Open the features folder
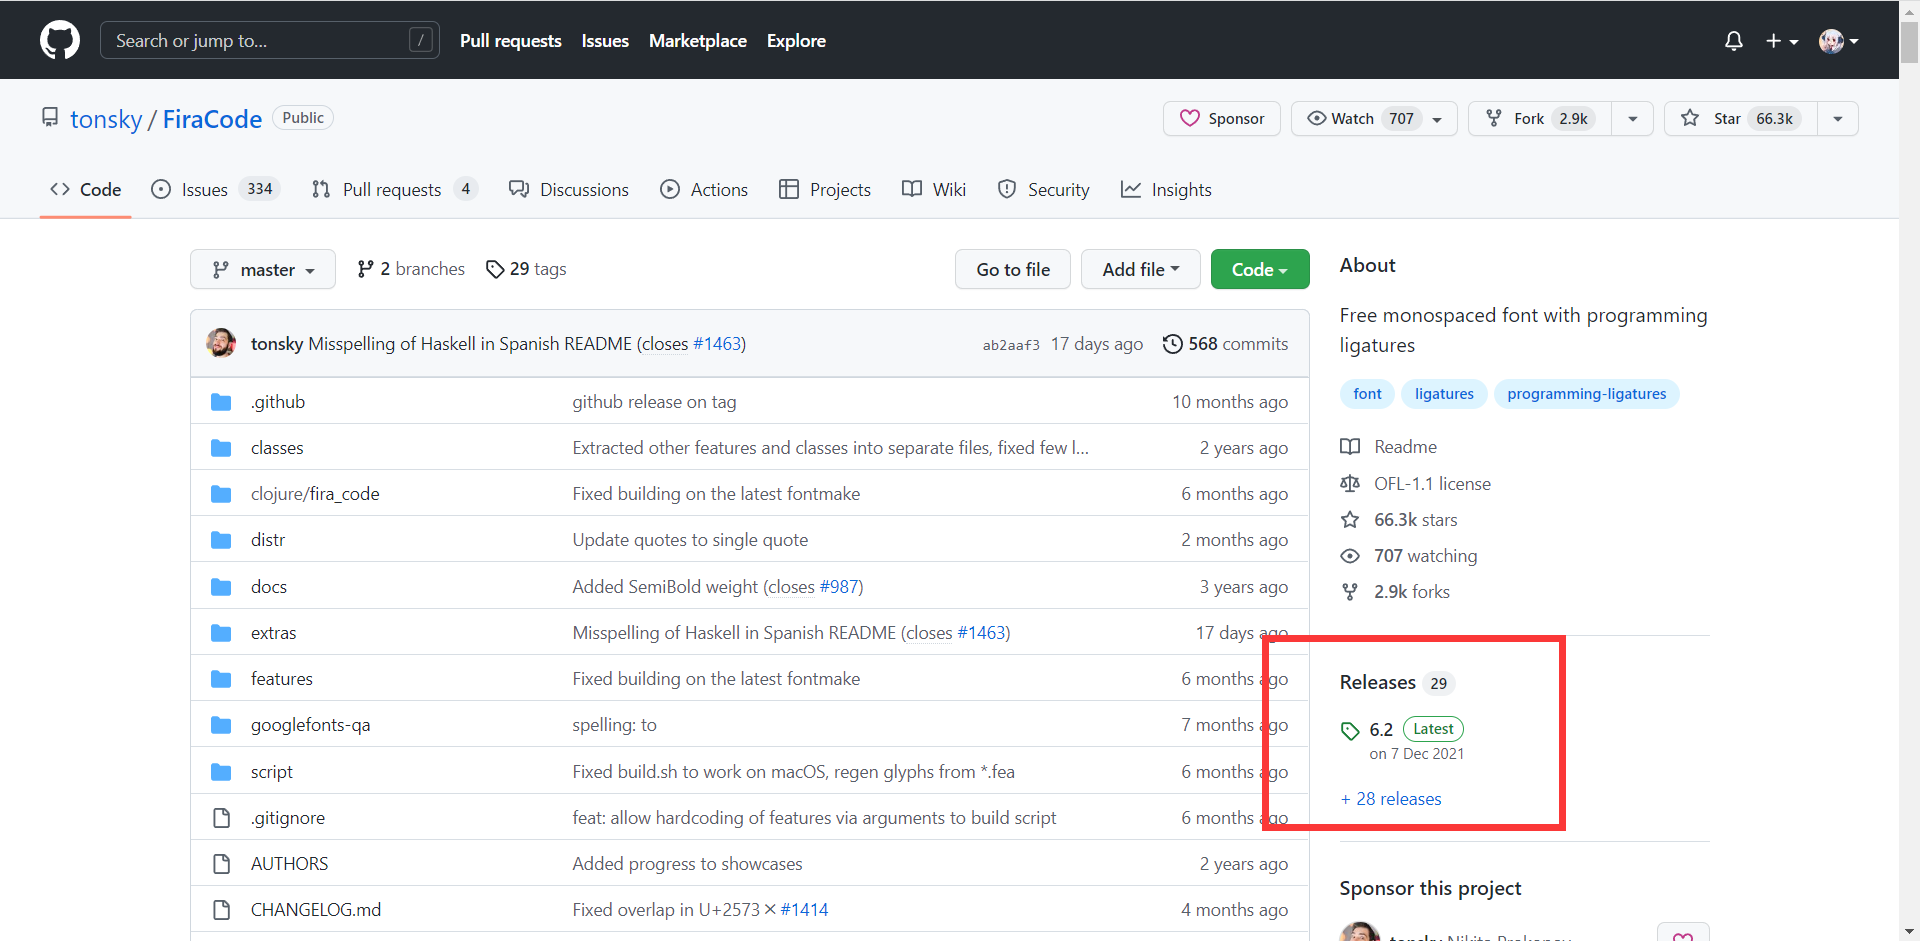Image resolution: width=1920 pixels, height=941 pixels. pyautogui.click(x=282, y=679)
